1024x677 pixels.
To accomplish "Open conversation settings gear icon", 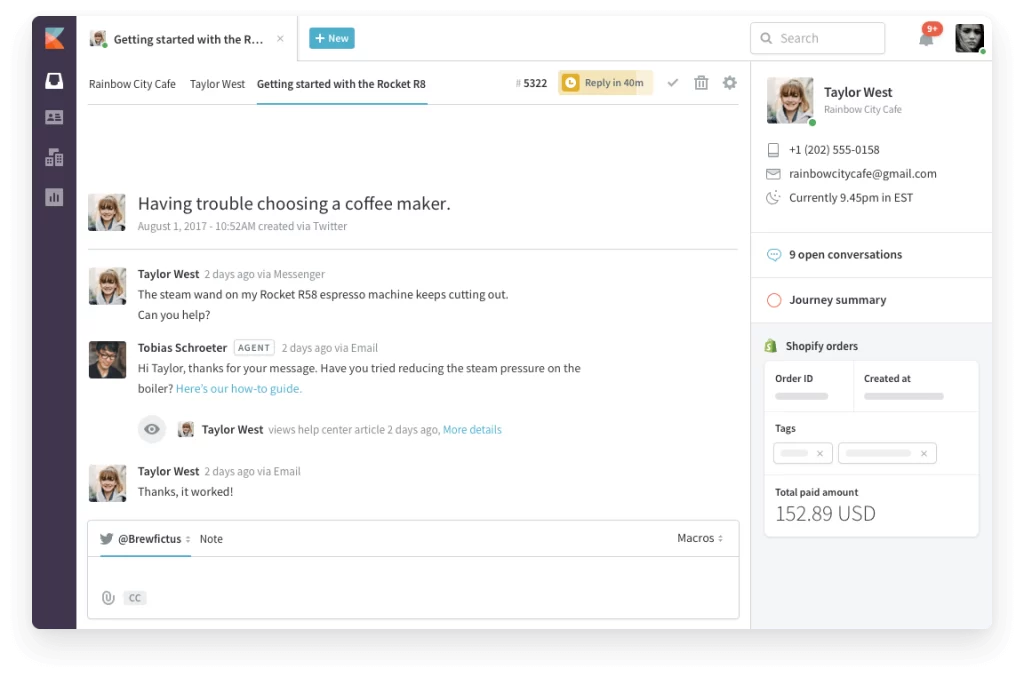I will [x=729, y=83].
